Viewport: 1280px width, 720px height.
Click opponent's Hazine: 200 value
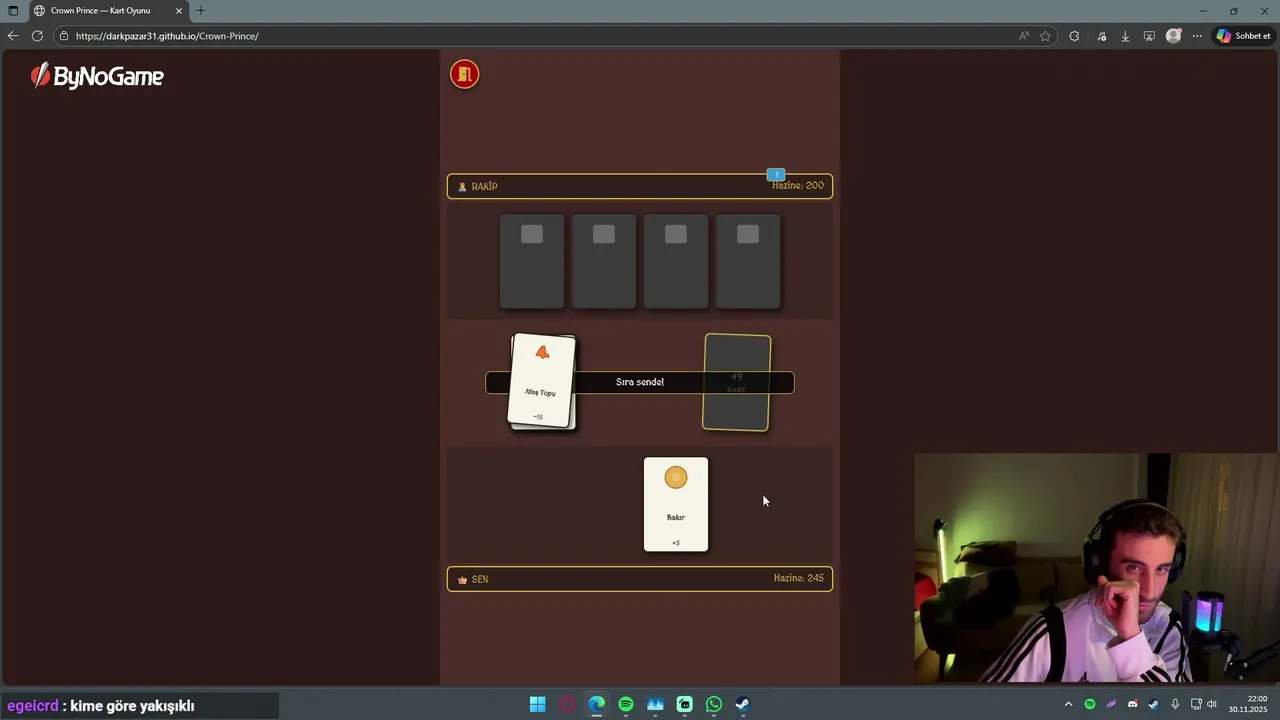[798, 186]
